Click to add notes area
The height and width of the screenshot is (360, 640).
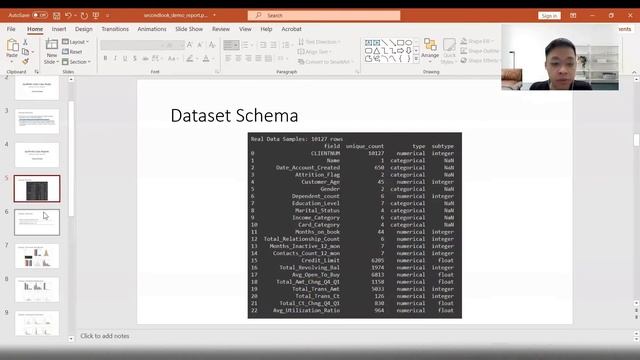[104, 336]
